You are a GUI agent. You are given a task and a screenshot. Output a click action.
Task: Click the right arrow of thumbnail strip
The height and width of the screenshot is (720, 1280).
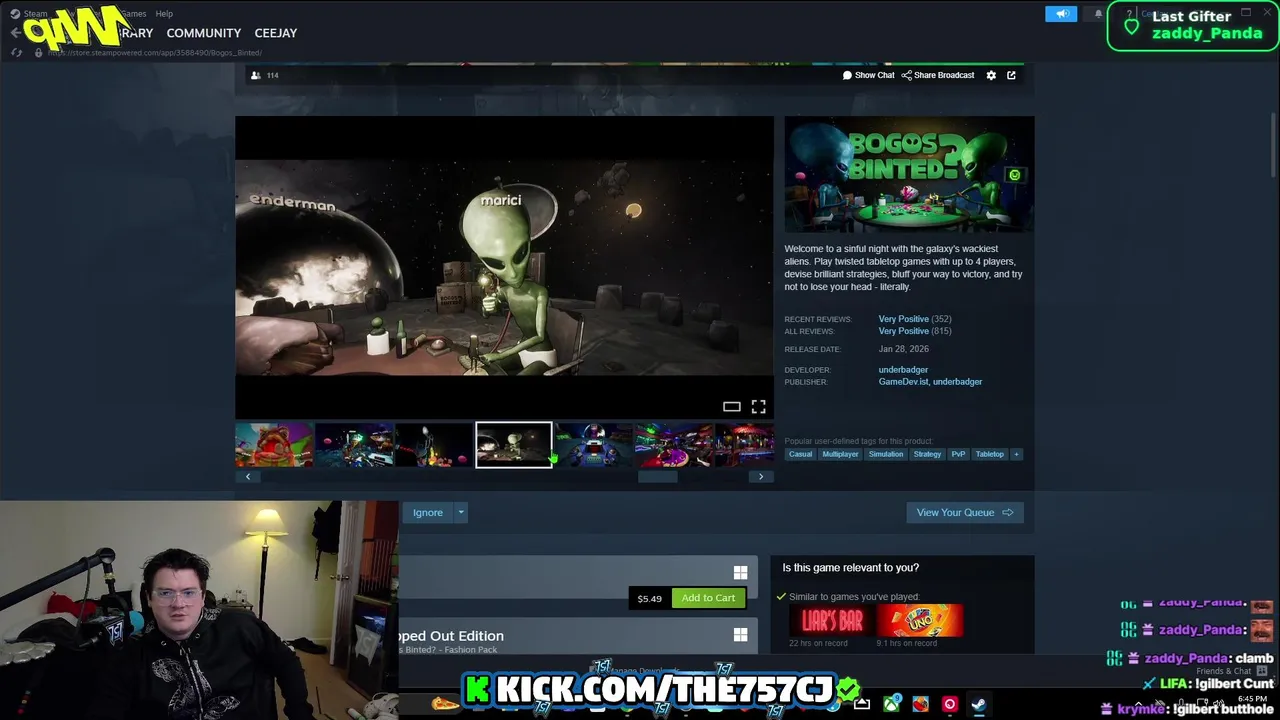(761, 477)
